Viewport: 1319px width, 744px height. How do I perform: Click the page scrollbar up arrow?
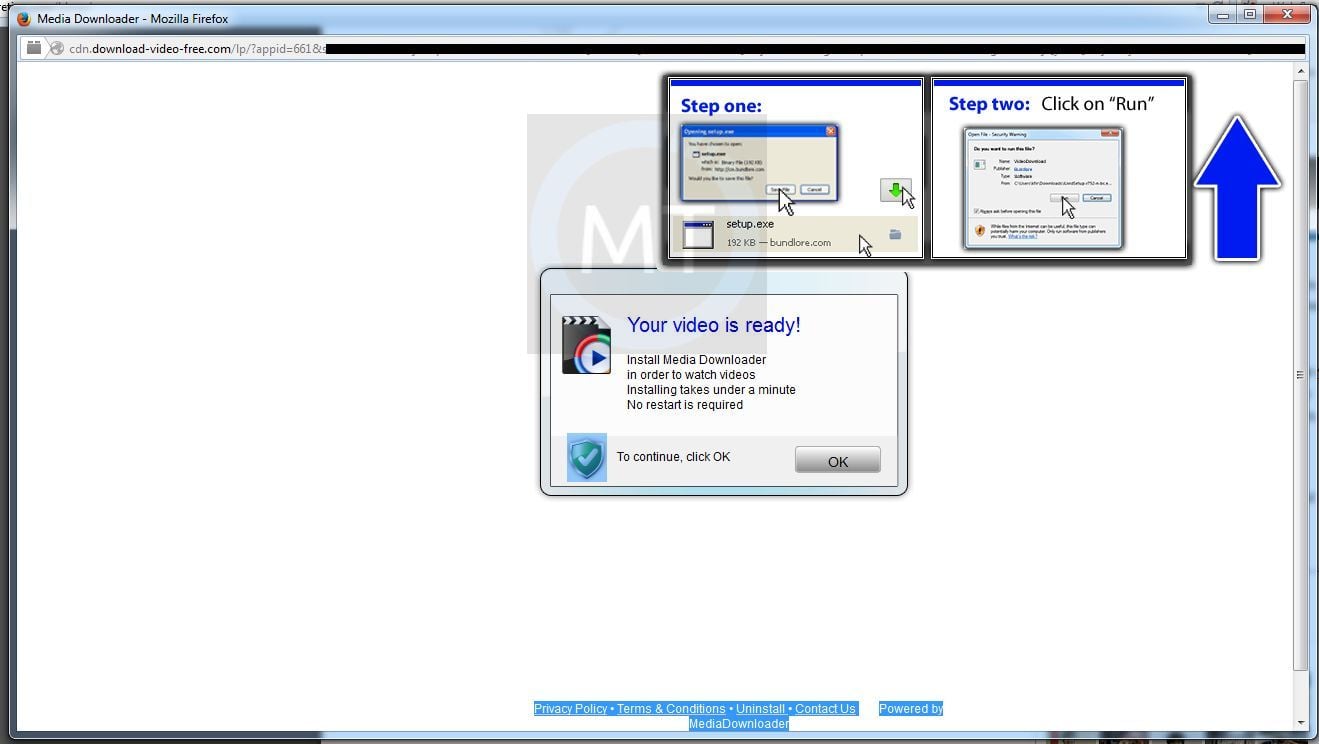[1300, 72]
